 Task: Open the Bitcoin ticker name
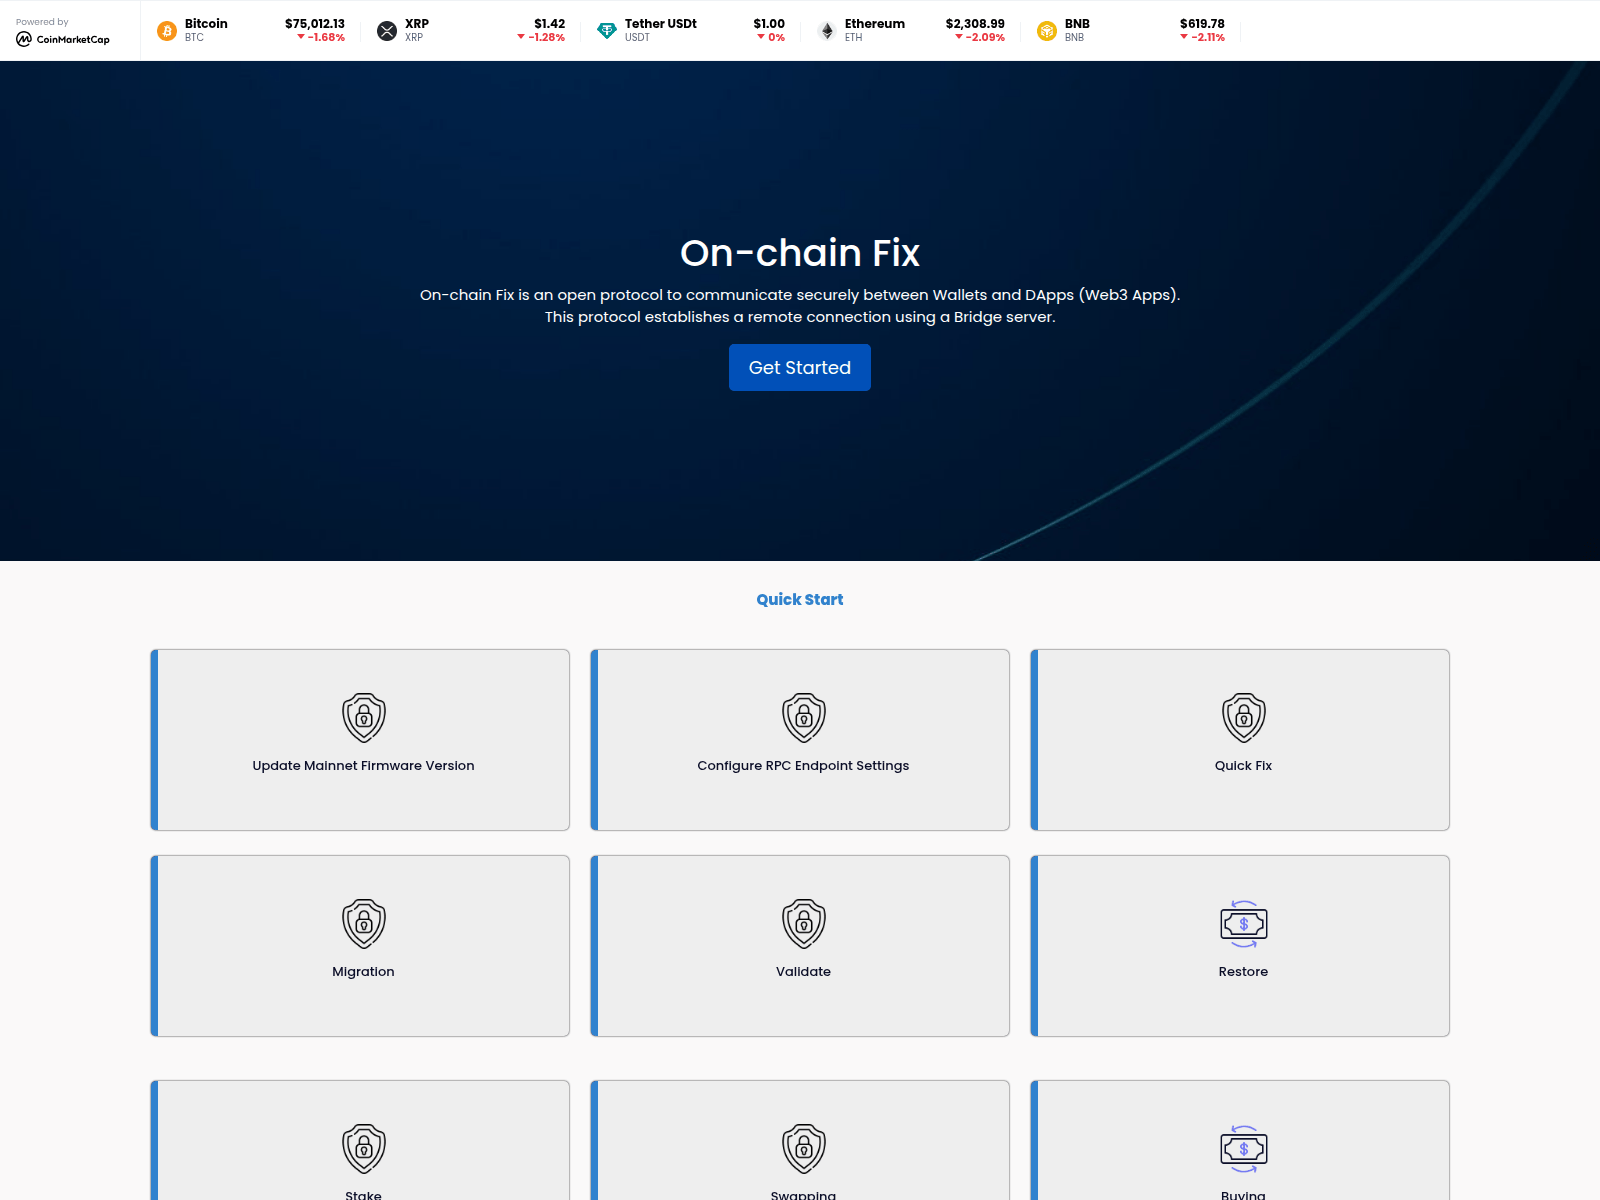tap(206, 23)
